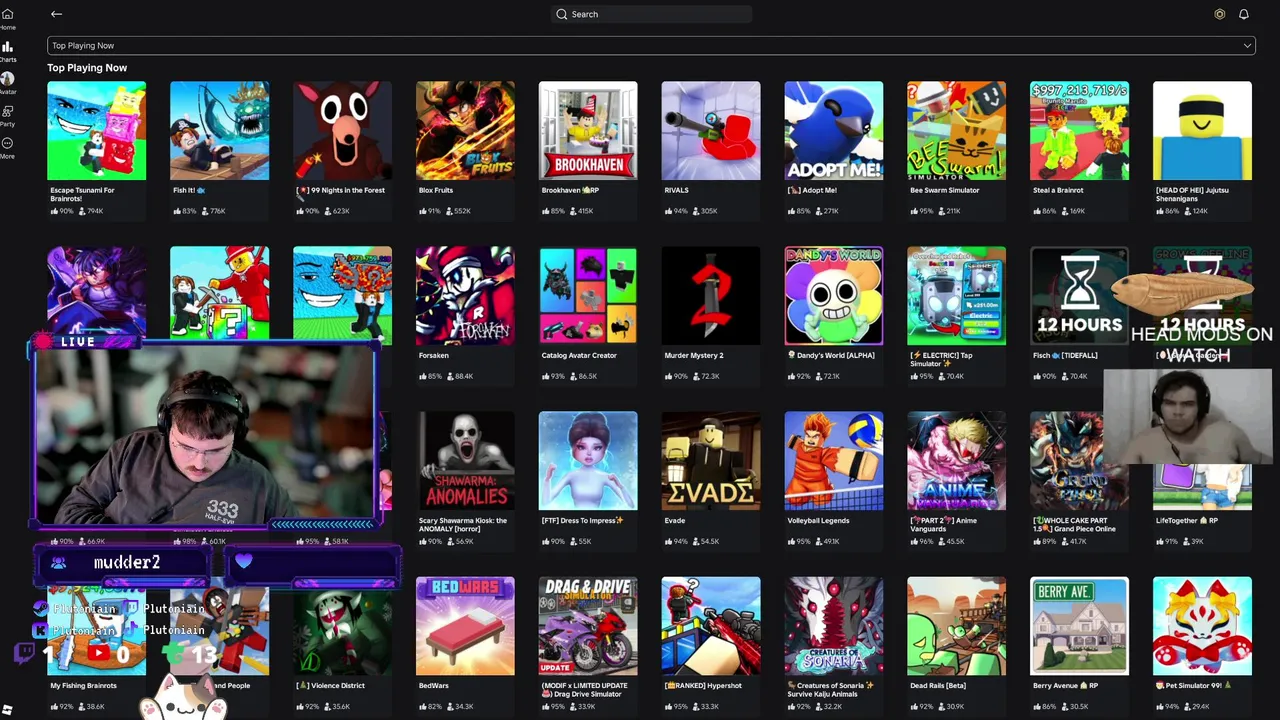Click the Grand Piece Online title
Screen dimensions: 1280x720
point(1075,524)
